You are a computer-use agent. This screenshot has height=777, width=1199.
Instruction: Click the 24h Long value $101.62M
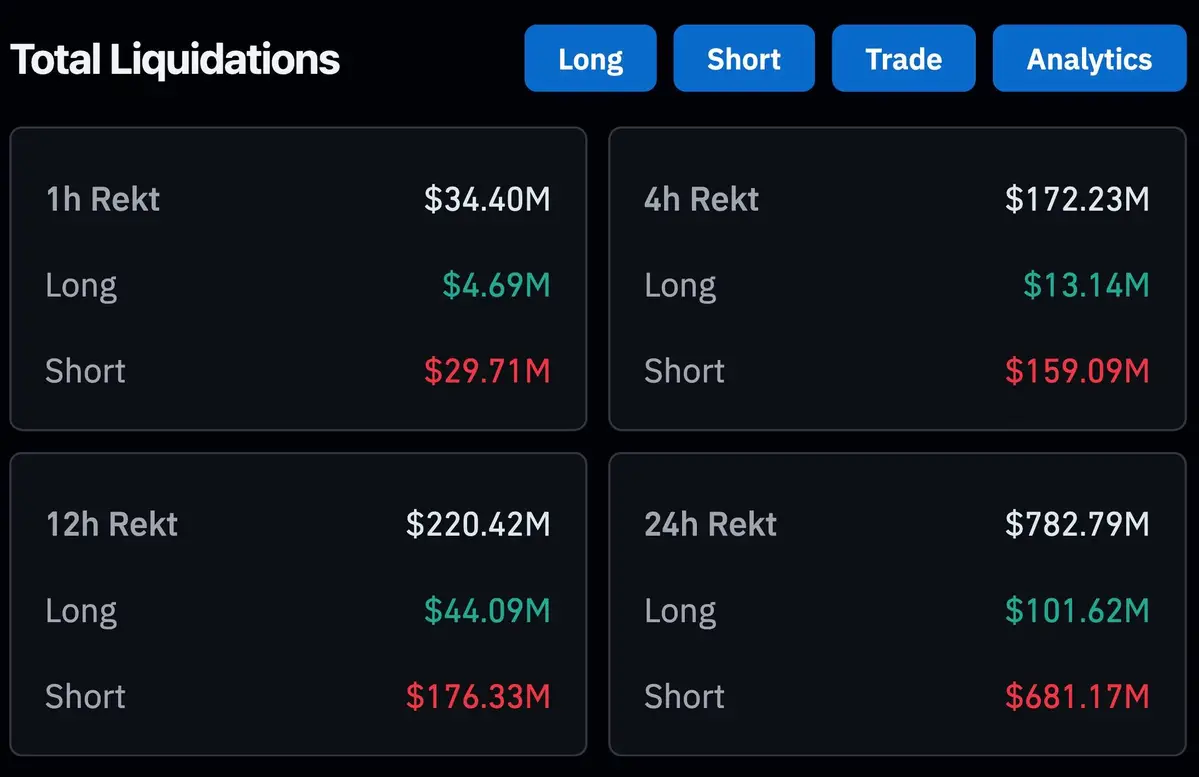[1077, 611]
